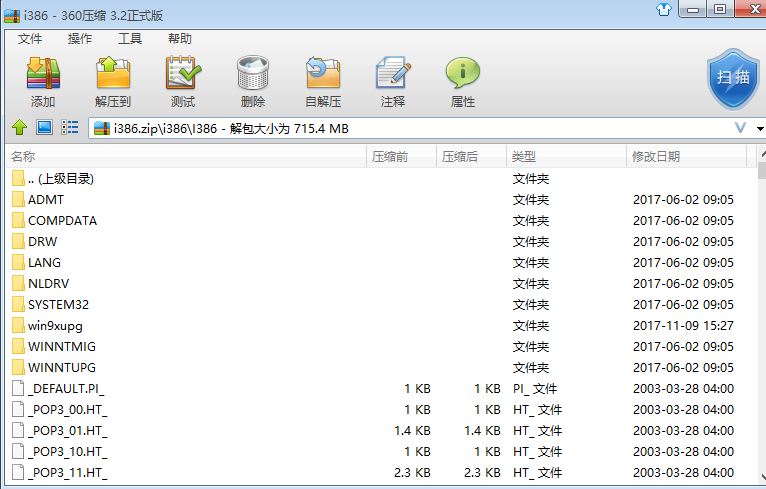Select the _POP3_11.HT_ file
The width and height of the screenshot is (766, 489).
(x=381, y=472)
